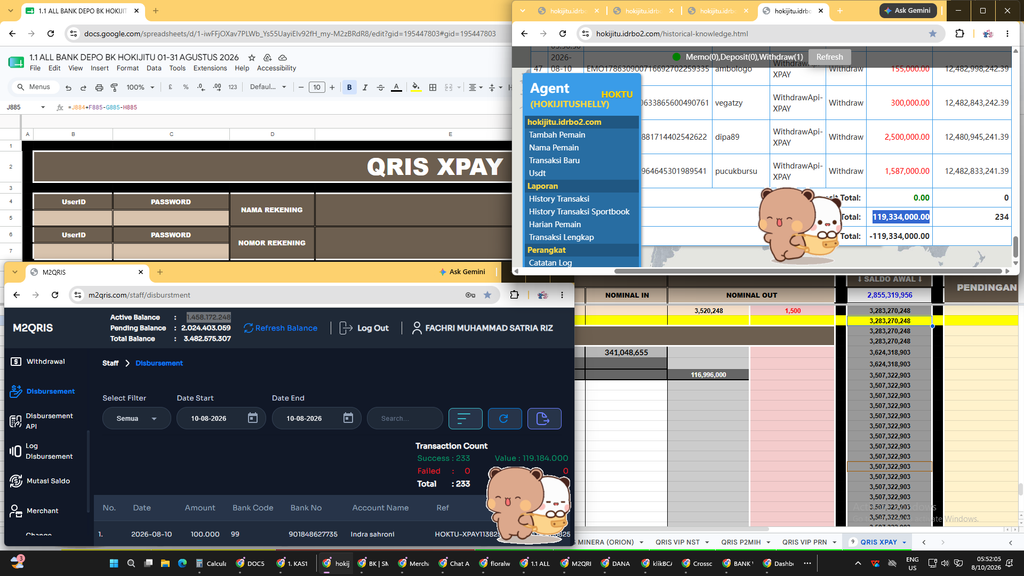This screenshot has width=1024, height=576.
Task: Open Merchant in M2QRIS sidebar
Action: [x=34, y=511]
